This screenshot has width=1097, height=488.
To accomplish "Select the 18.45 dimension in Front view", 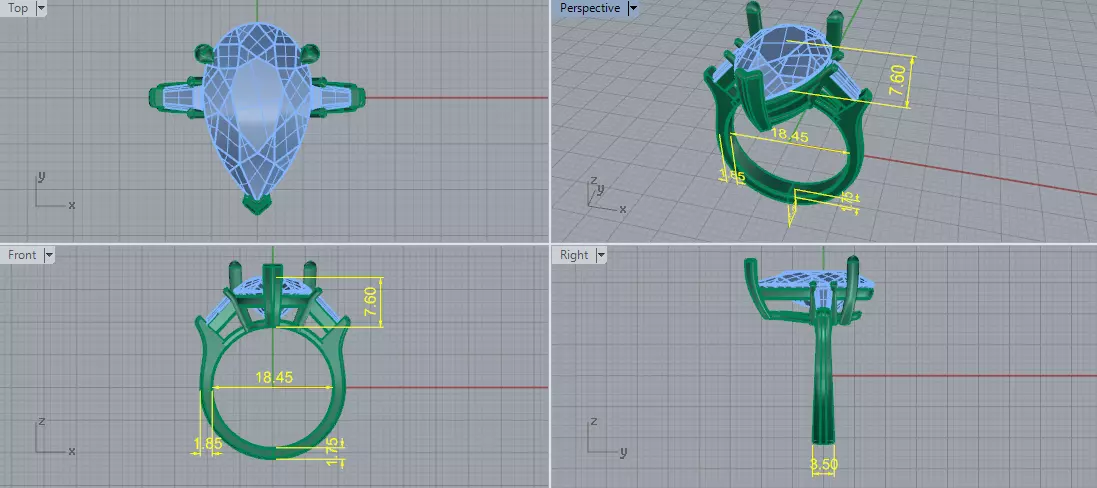I will pos(274,378).
